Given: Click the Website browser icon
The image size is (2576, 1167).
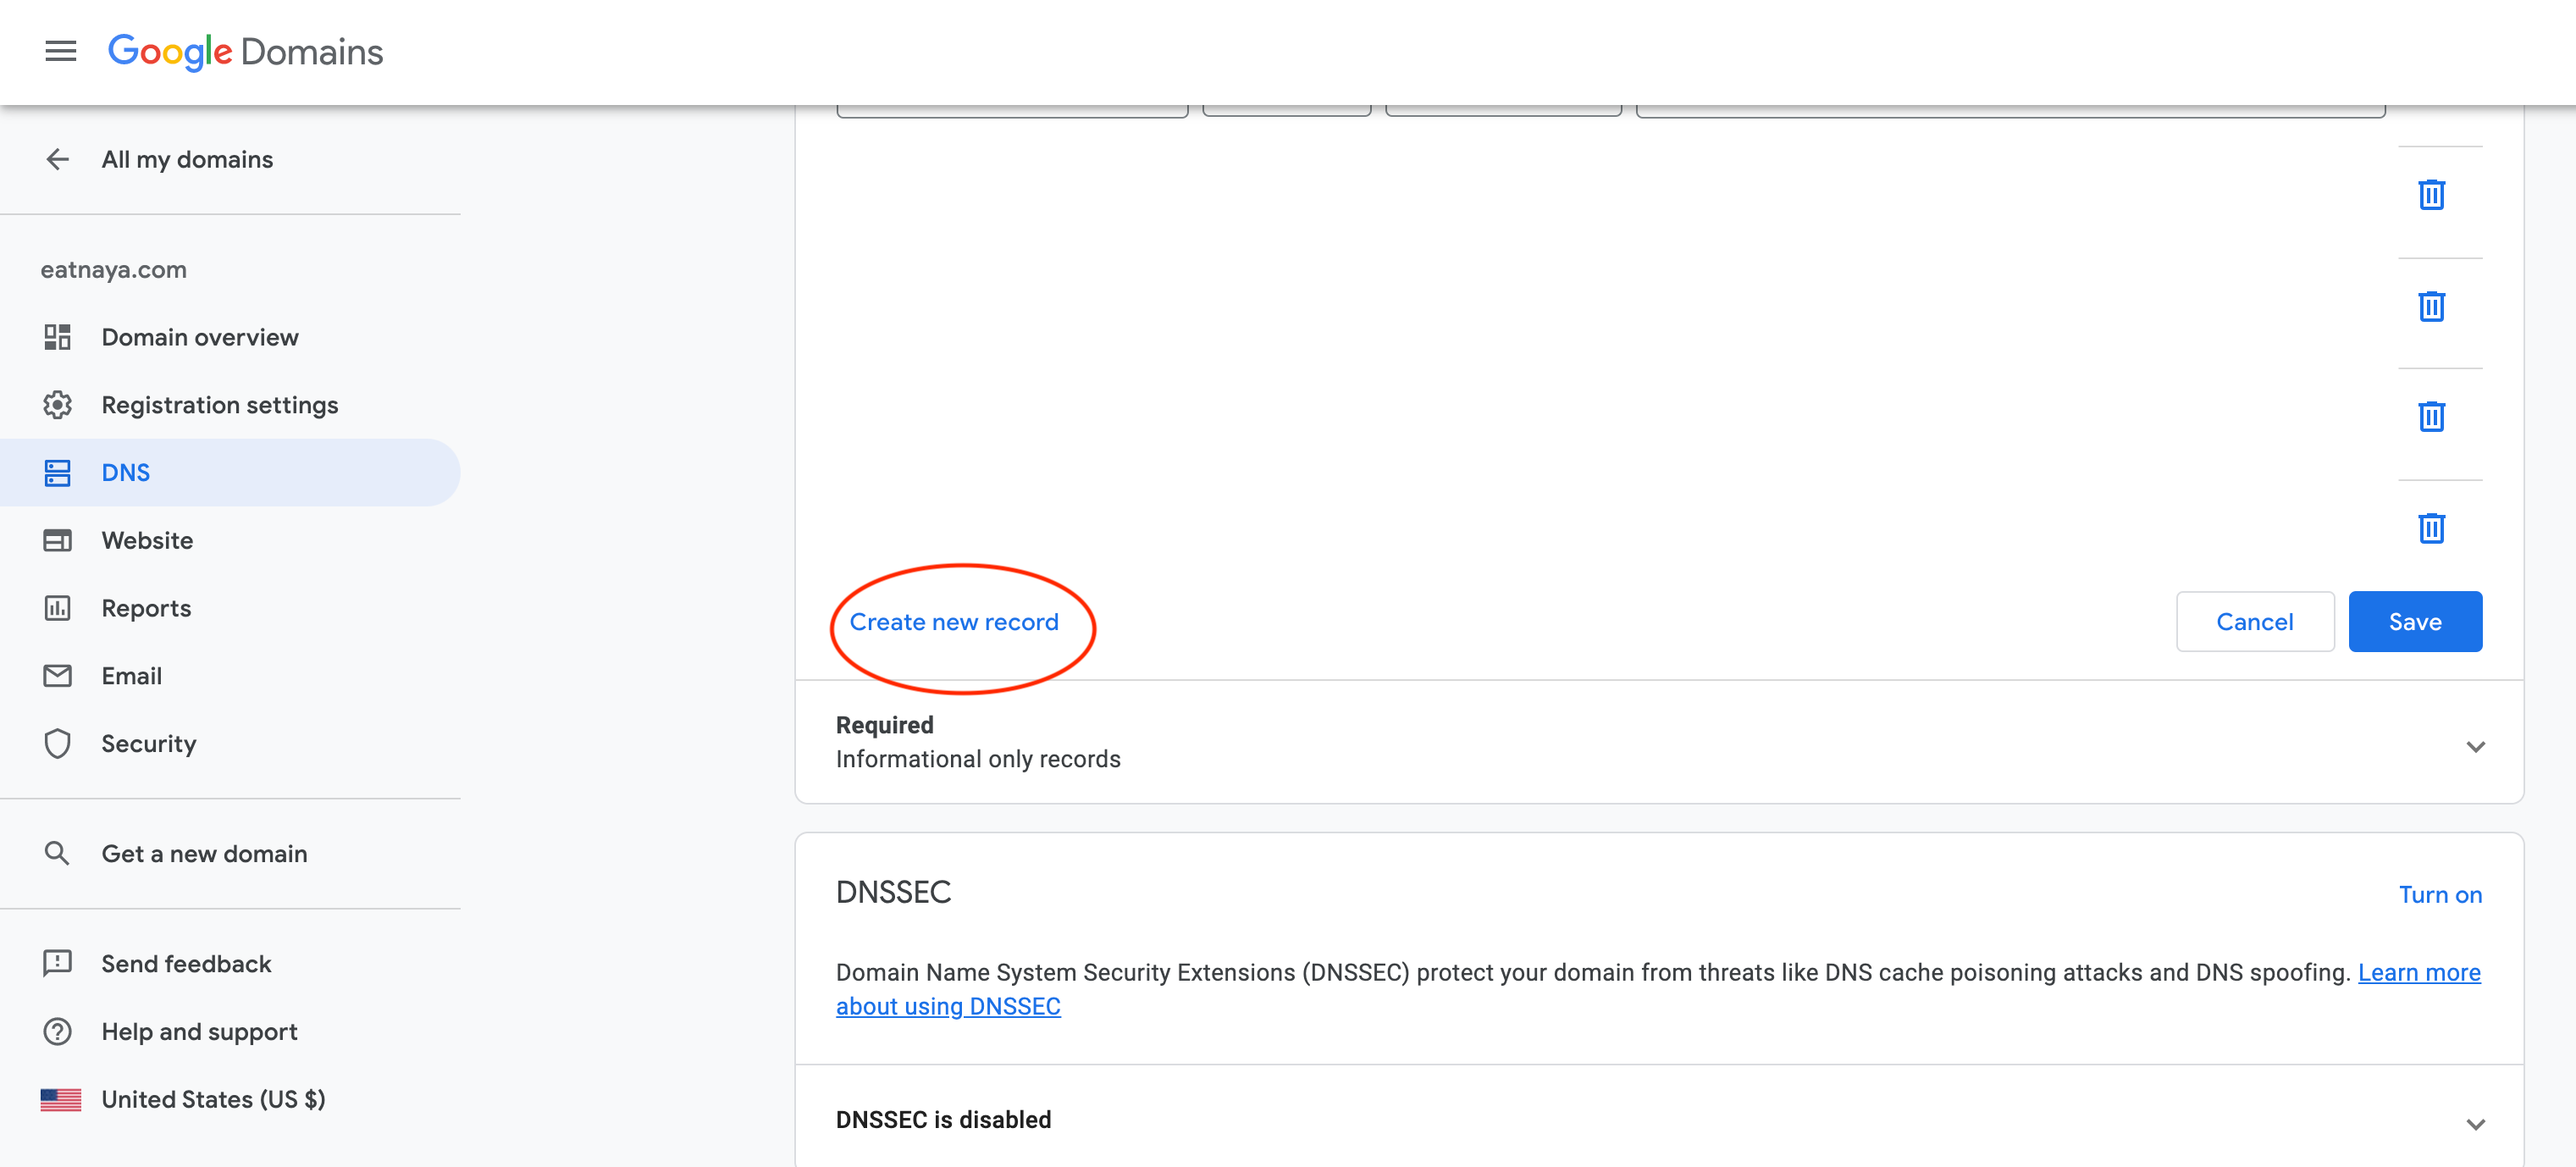Looking at the screenshot, I should coord(58,541).
